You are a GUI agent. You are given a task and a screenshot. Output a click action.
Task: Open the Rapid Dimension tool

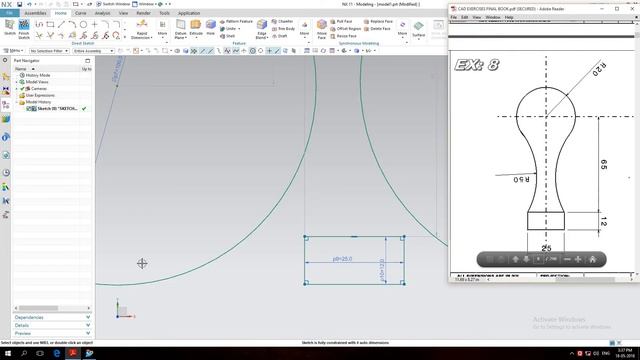pyautogui.click(x=142, y=29)
